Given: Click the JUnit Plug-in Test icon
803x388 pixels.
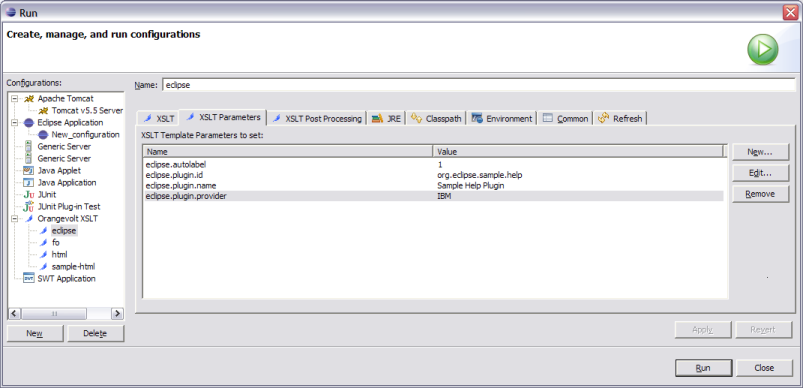Looking at the screenshot, I should click(29, 207).
